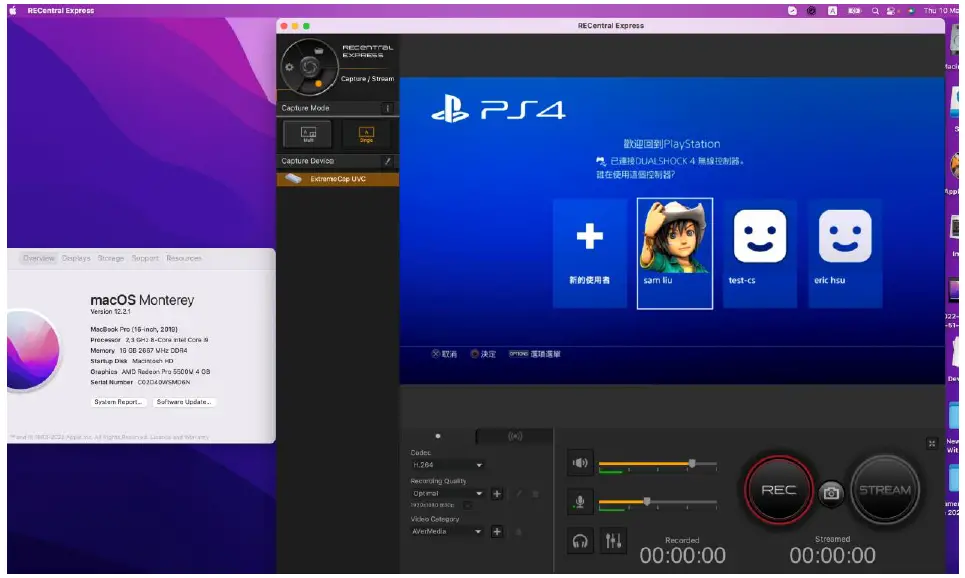Switch to Displays tab in About This Mac
The width and height of the screenshot is (965, 578).
click(76, 259)
